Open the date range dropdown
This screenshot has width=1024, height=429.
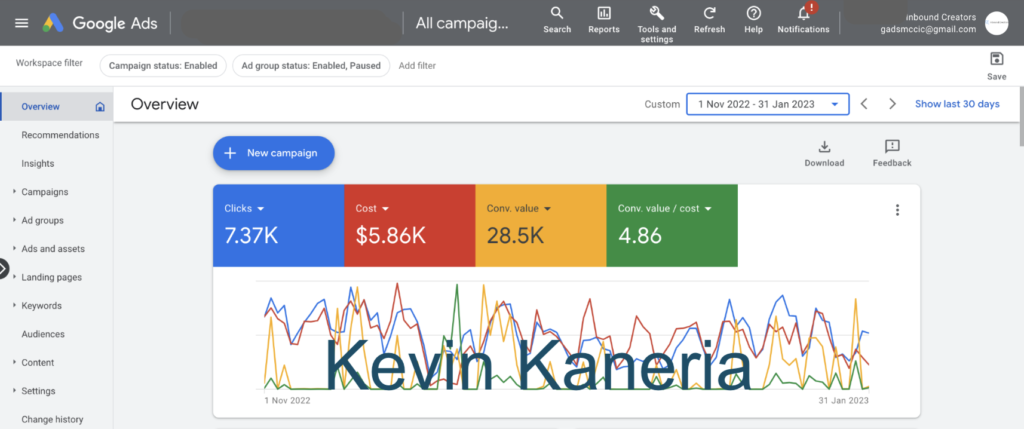click(x=768, y=104)
